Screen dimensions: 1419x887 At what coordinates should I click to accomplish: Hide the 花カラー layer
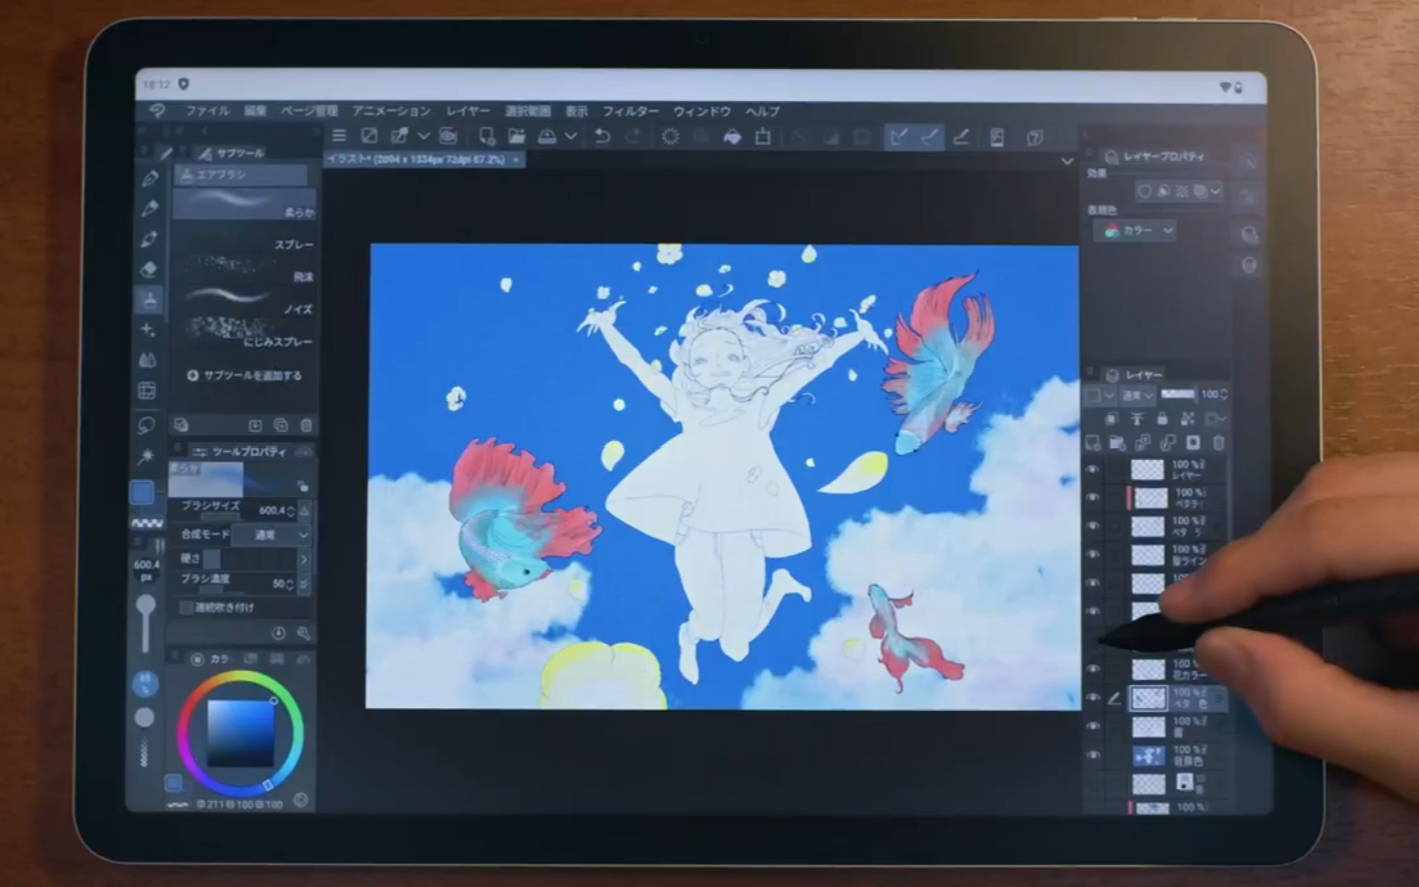point(1093,669)
